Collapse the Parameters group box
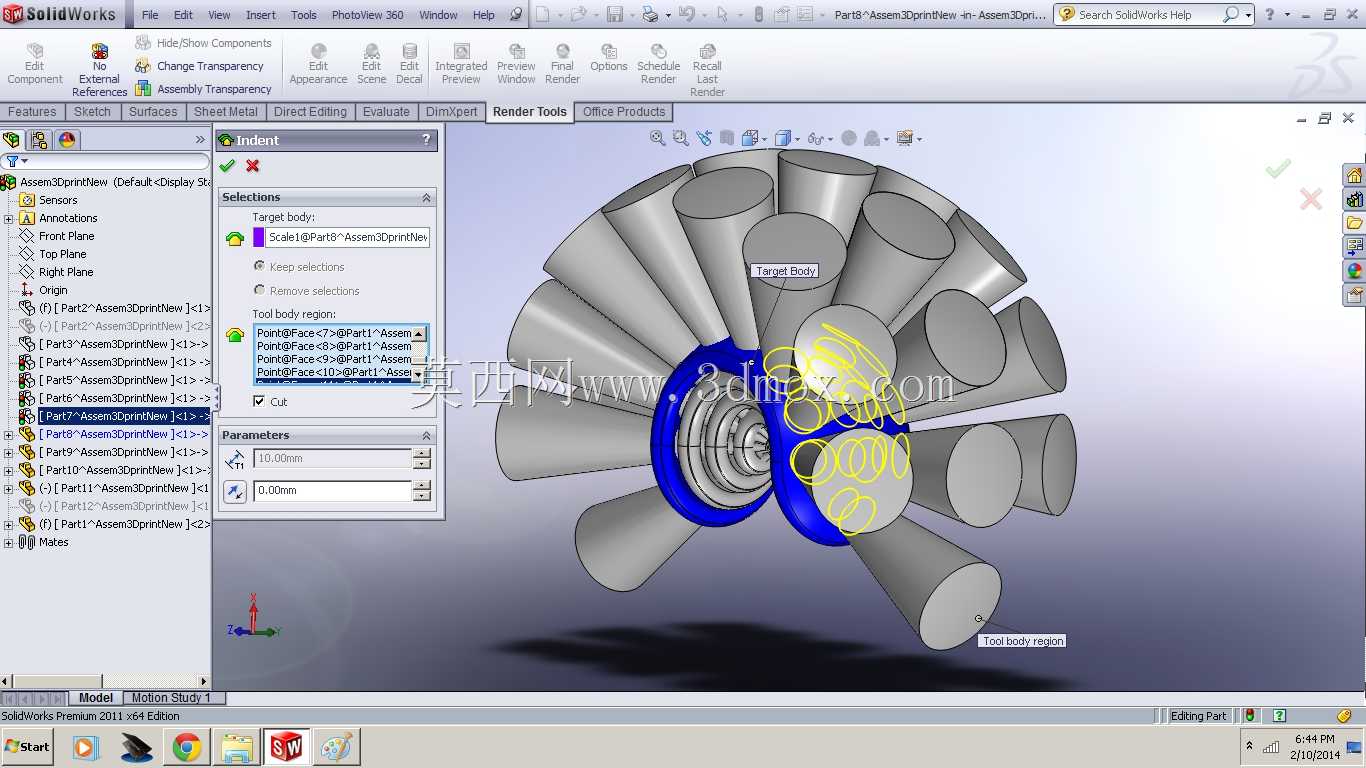The width and height of the screenshot is (1366, 768). [x=426, y=436]
